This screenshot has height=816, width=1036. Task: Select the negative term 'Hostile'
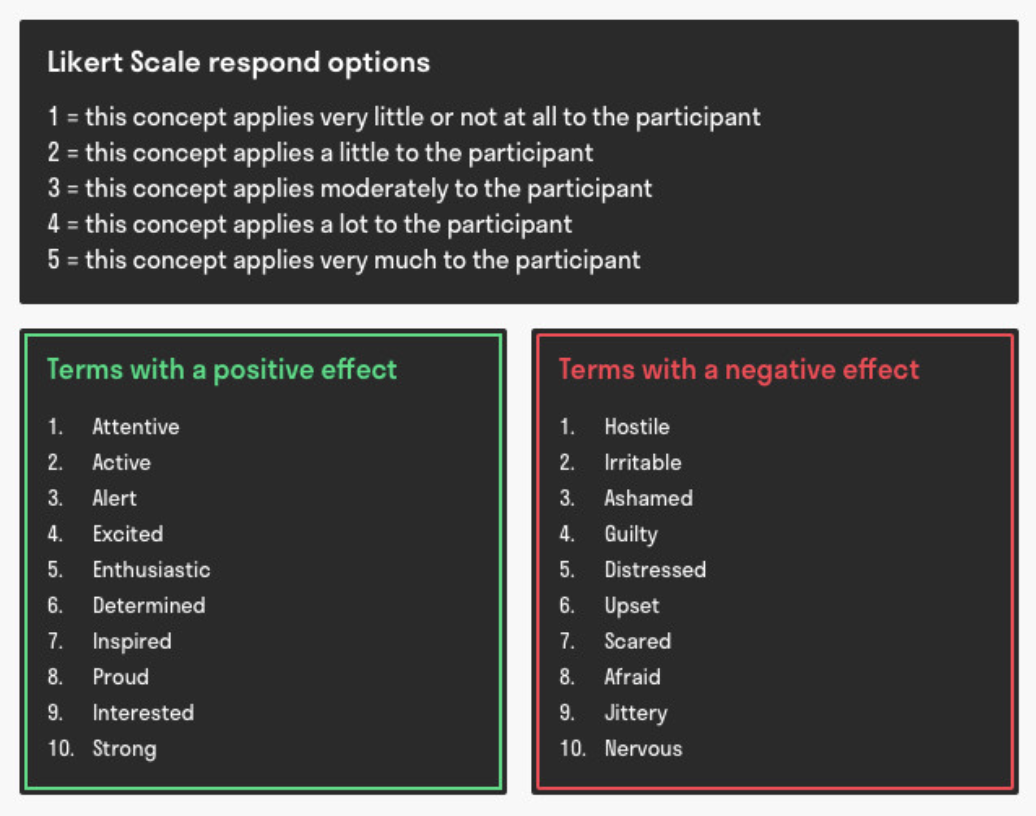click(637, 427)
